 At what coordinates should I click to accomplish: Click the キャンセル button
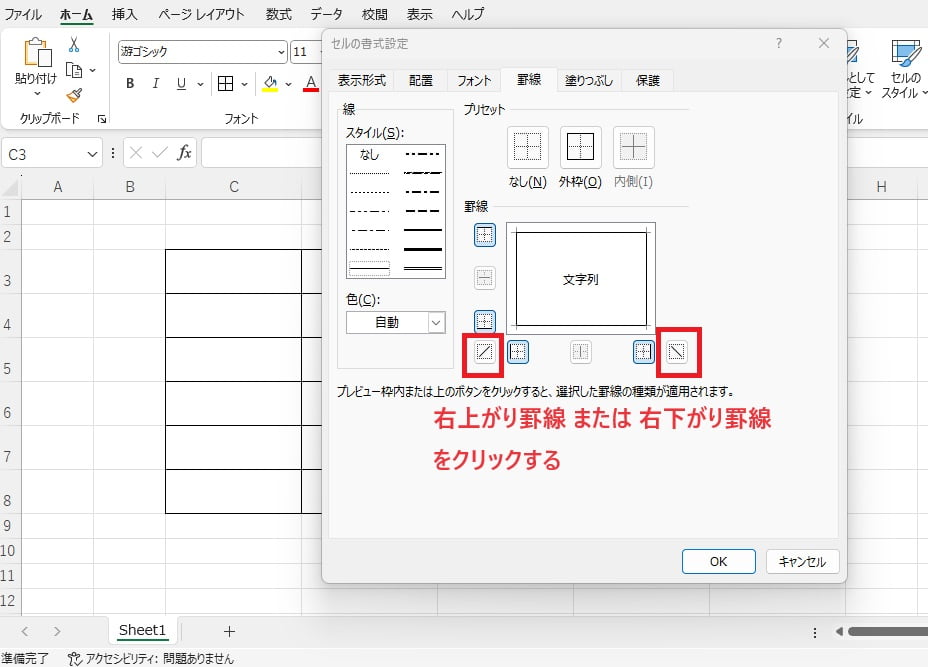tap(802, 561)
